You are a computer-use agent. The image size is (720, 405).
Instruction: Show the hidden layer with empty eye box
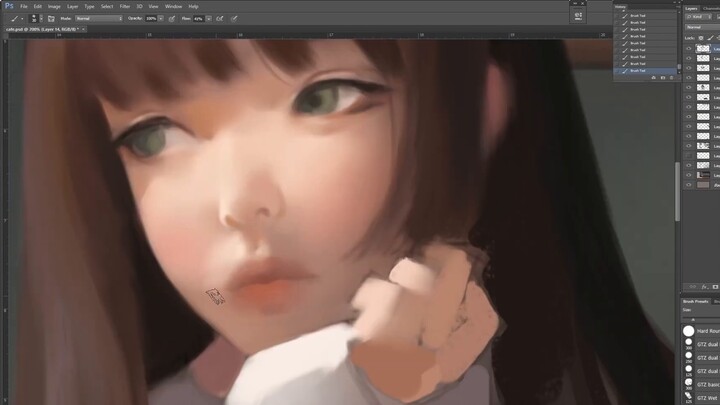click(688, 156)
